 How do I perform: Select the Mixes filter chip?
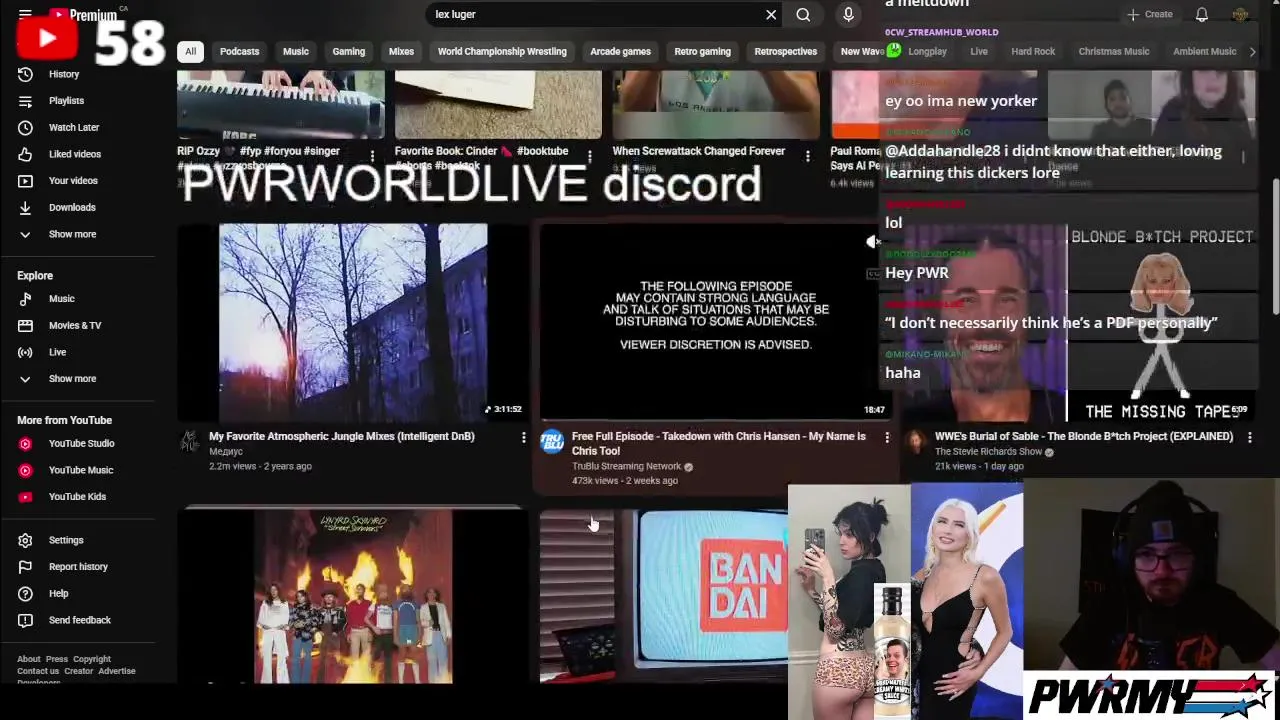click(401, 52)
